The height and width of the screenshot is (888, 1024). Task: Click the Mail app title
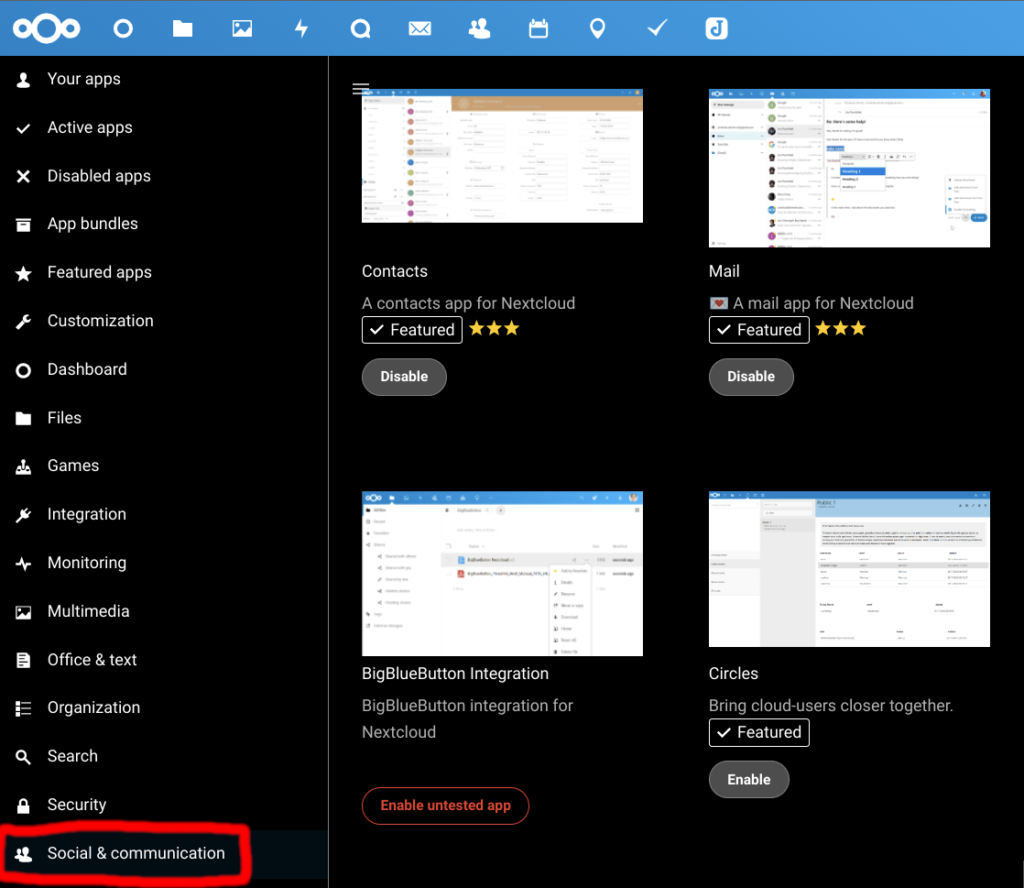coord(724,272)
